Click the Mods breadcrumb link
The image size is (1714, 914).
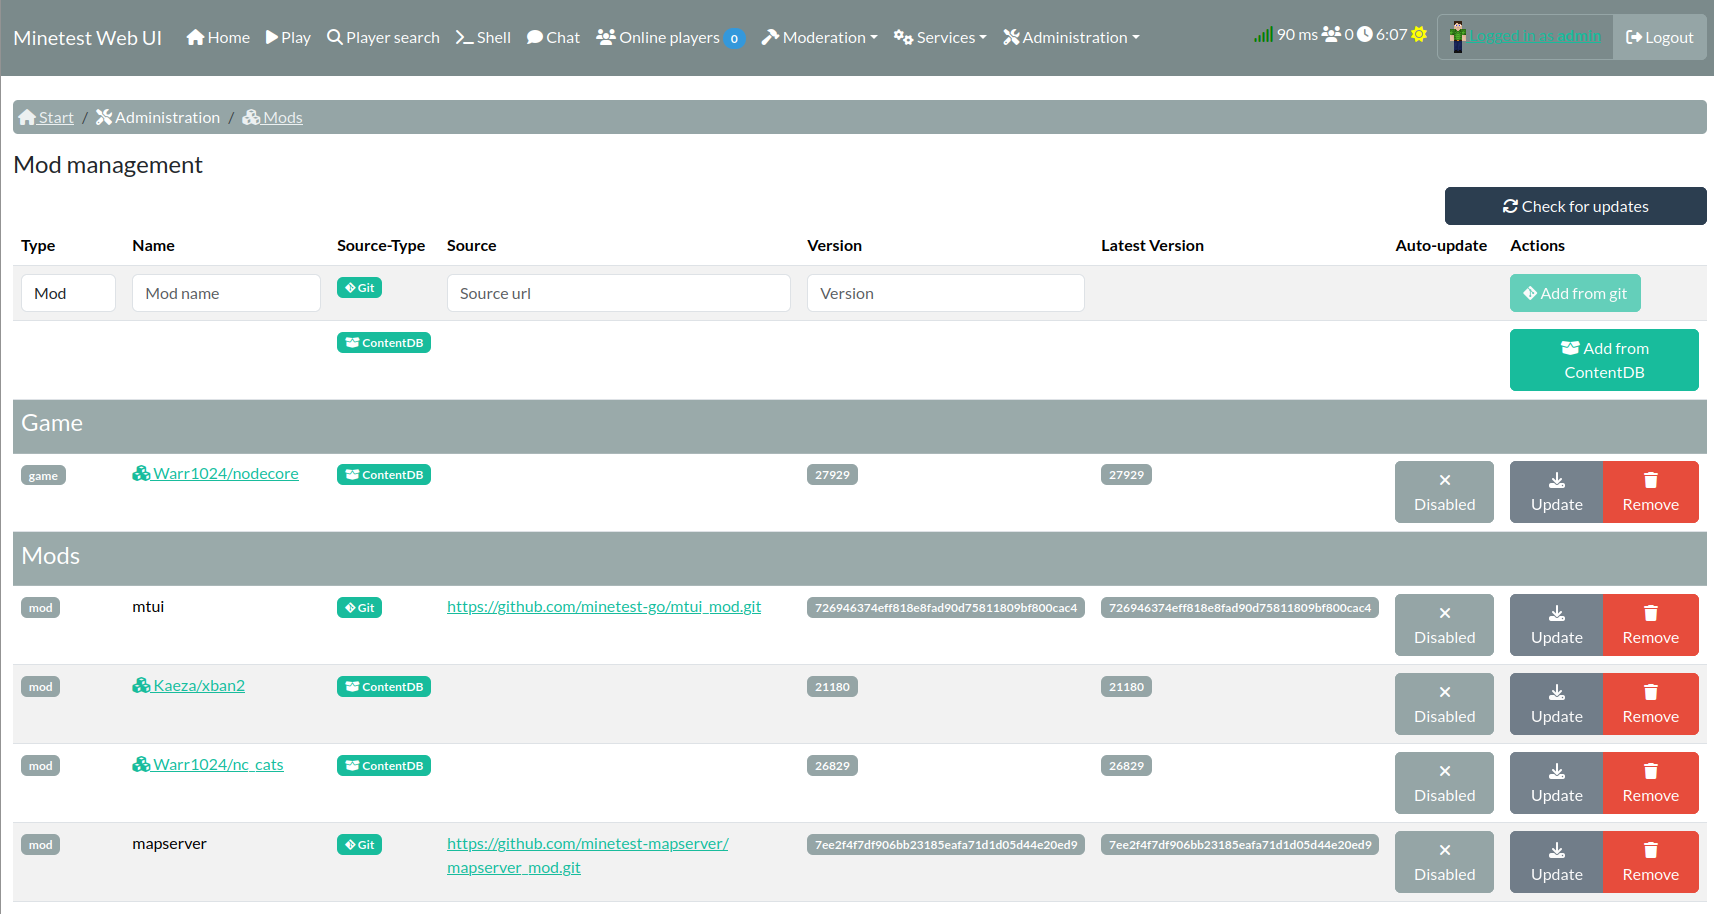point(272,117)
